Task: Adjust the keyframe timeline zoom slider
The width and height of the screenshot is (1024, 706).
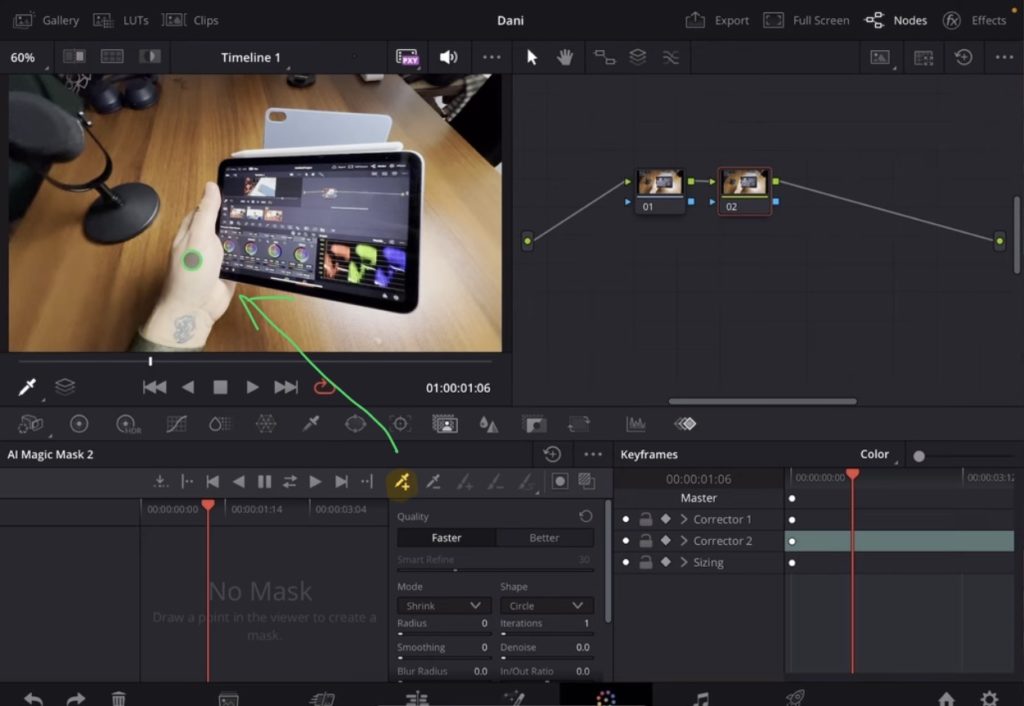Action: pos(920,454)
